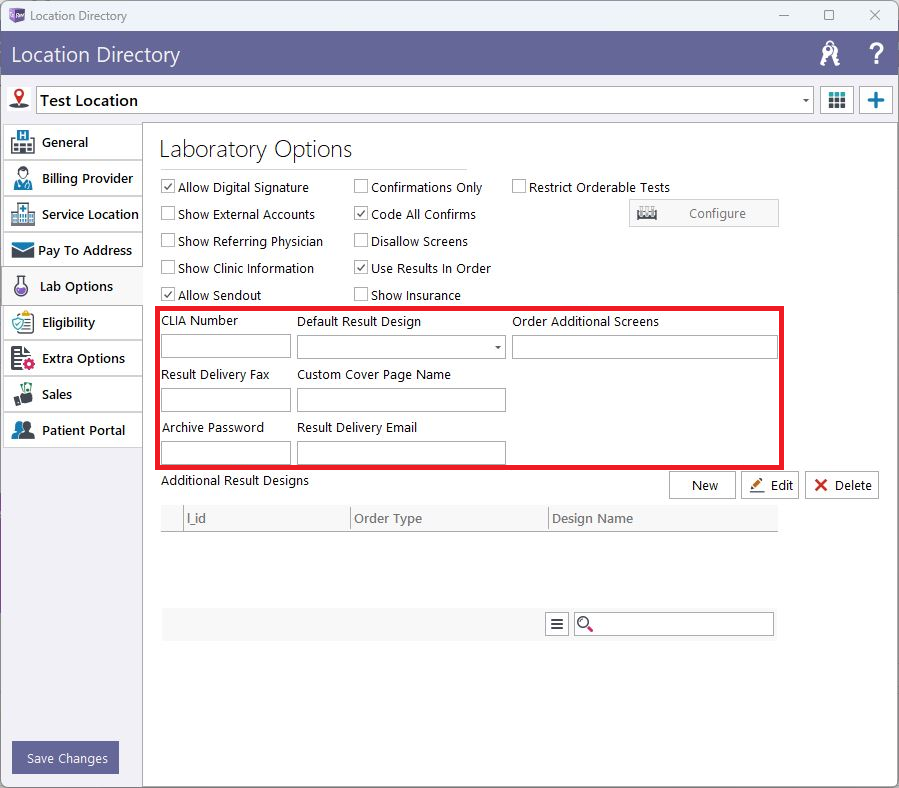Check Confirmations Only
This screenshot has width=899, height=788.
pyautogui.click(x=361, y=186)
